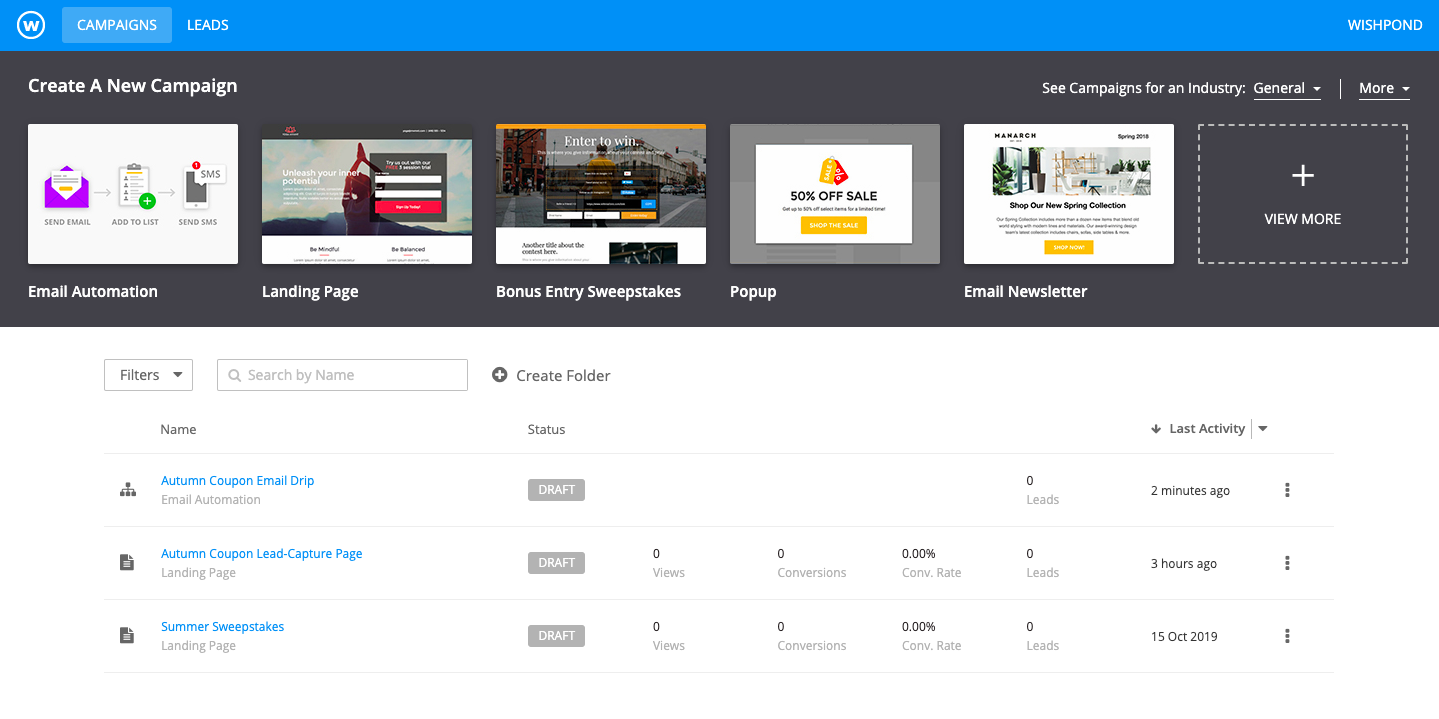Click the automation icon for Autumn Coupon Email Drip
Viewport: 1439px width, 719px height.
(x=127, y=490)
